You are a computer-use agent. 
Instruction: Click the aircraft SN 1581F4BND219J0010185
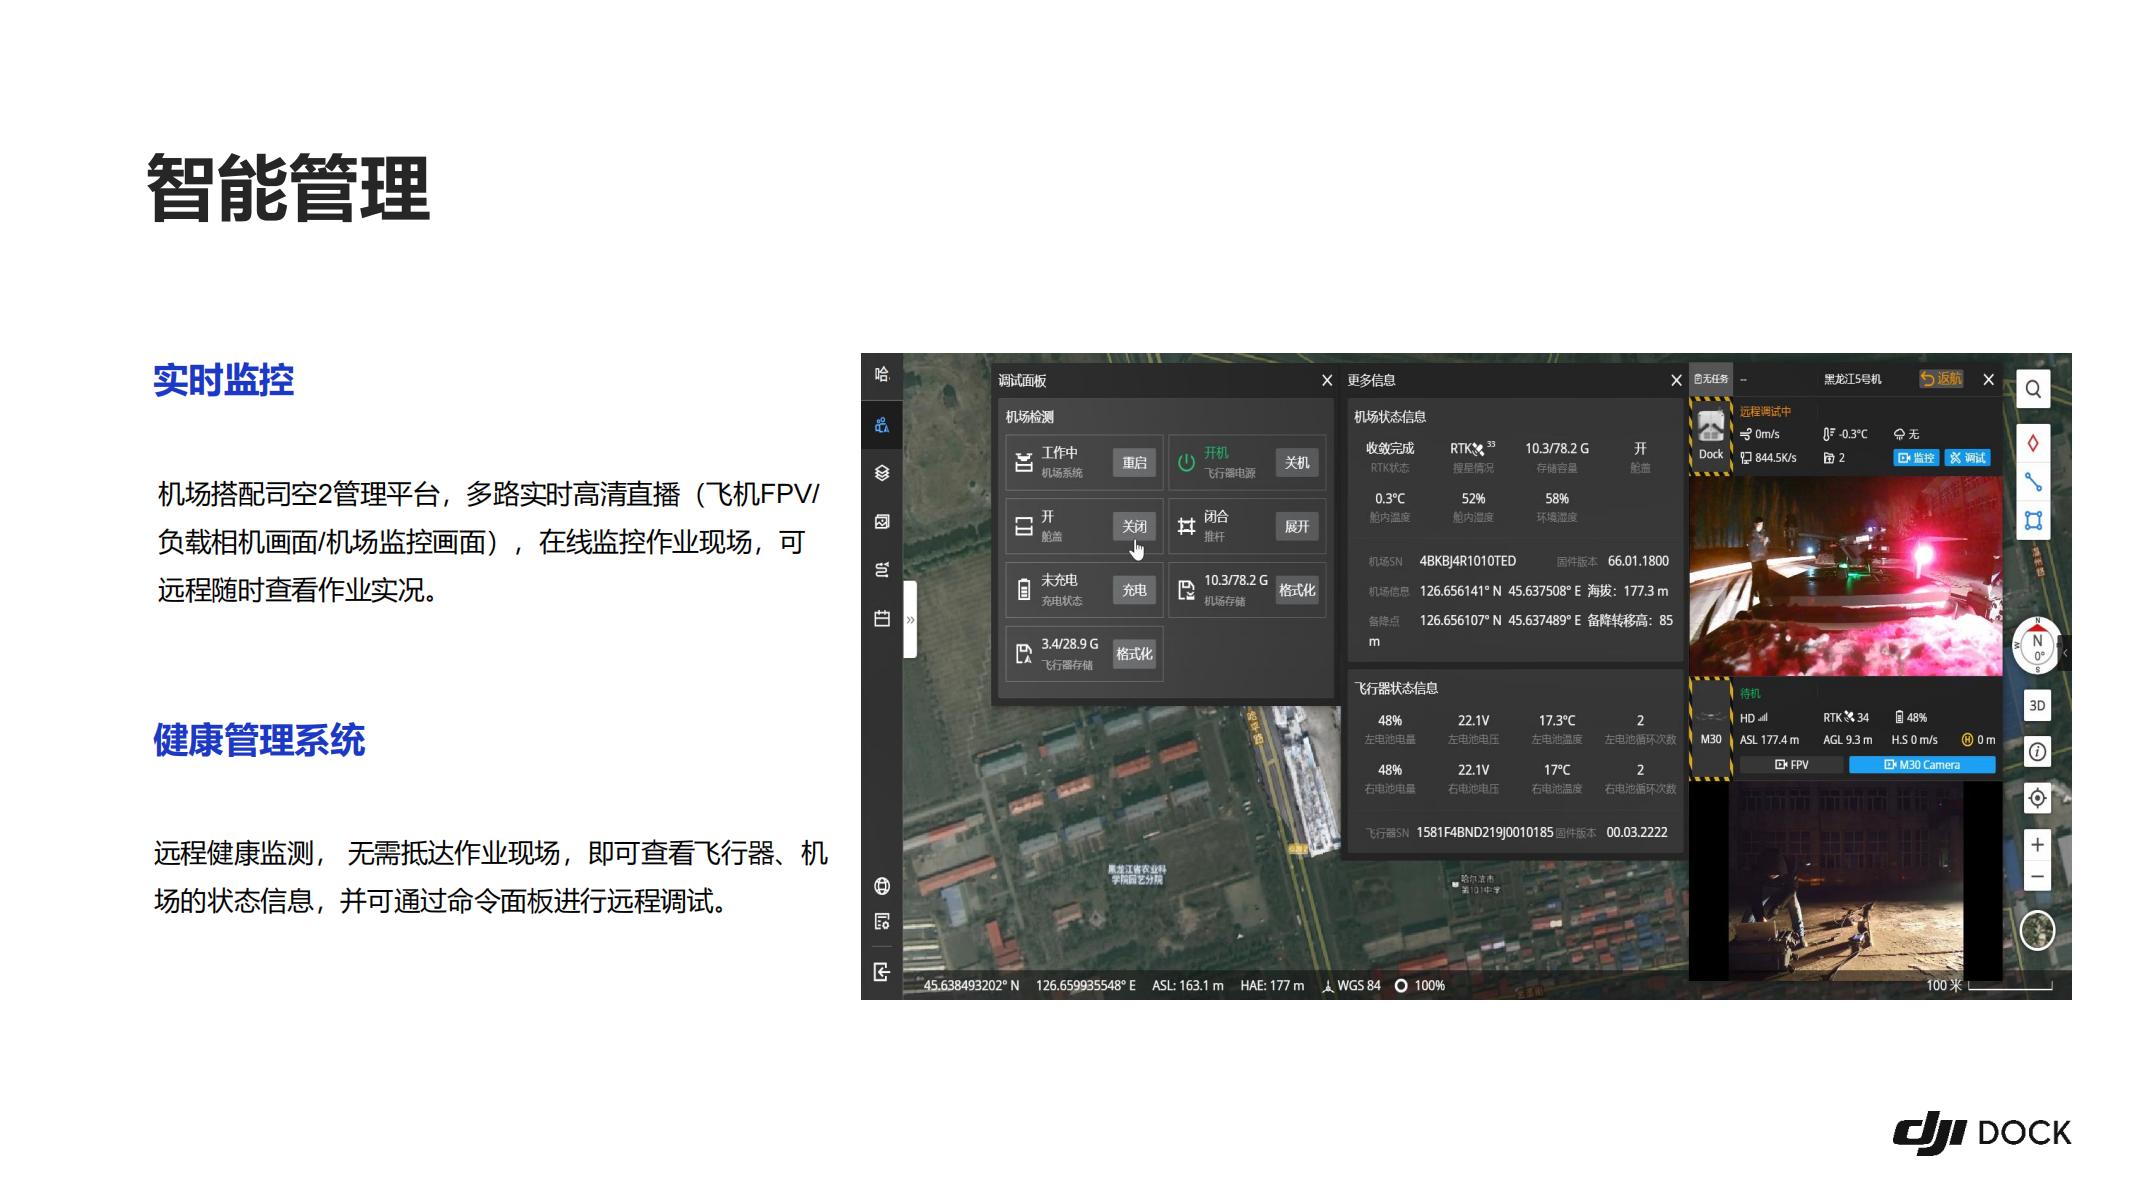(x=1484, y=833)
